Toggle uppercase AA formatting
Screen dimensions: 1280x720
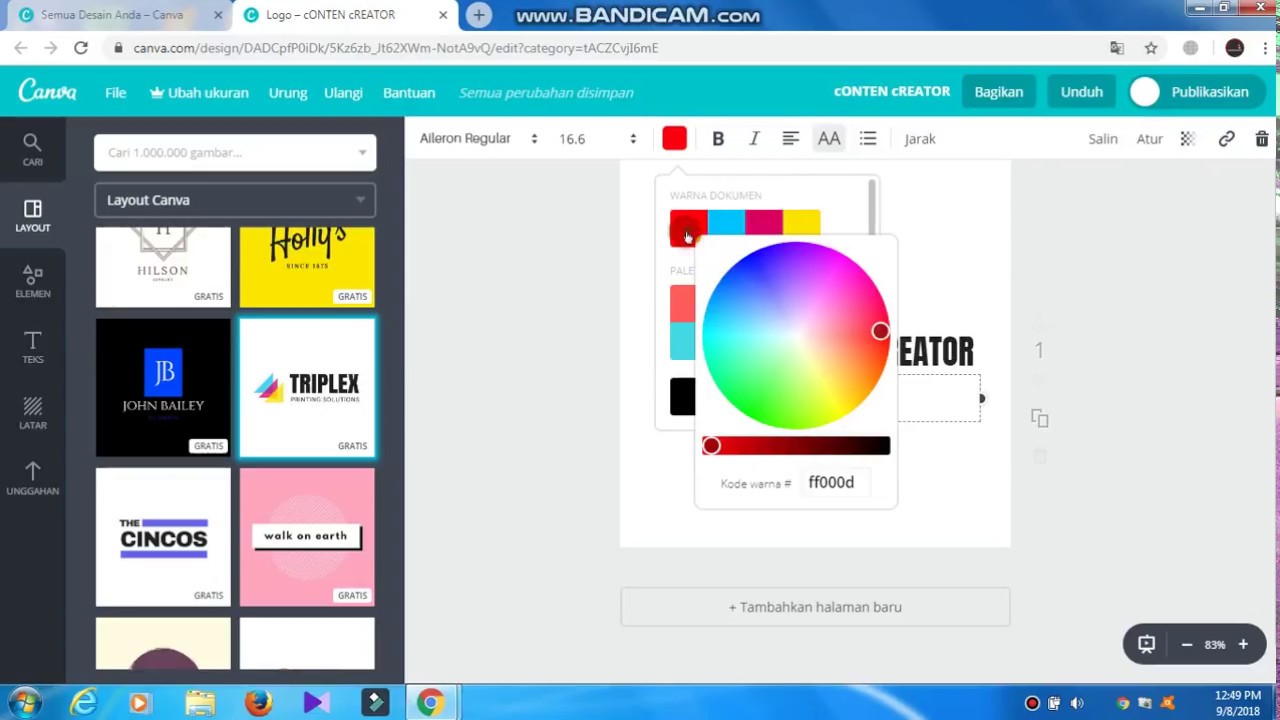coord(829,139)
